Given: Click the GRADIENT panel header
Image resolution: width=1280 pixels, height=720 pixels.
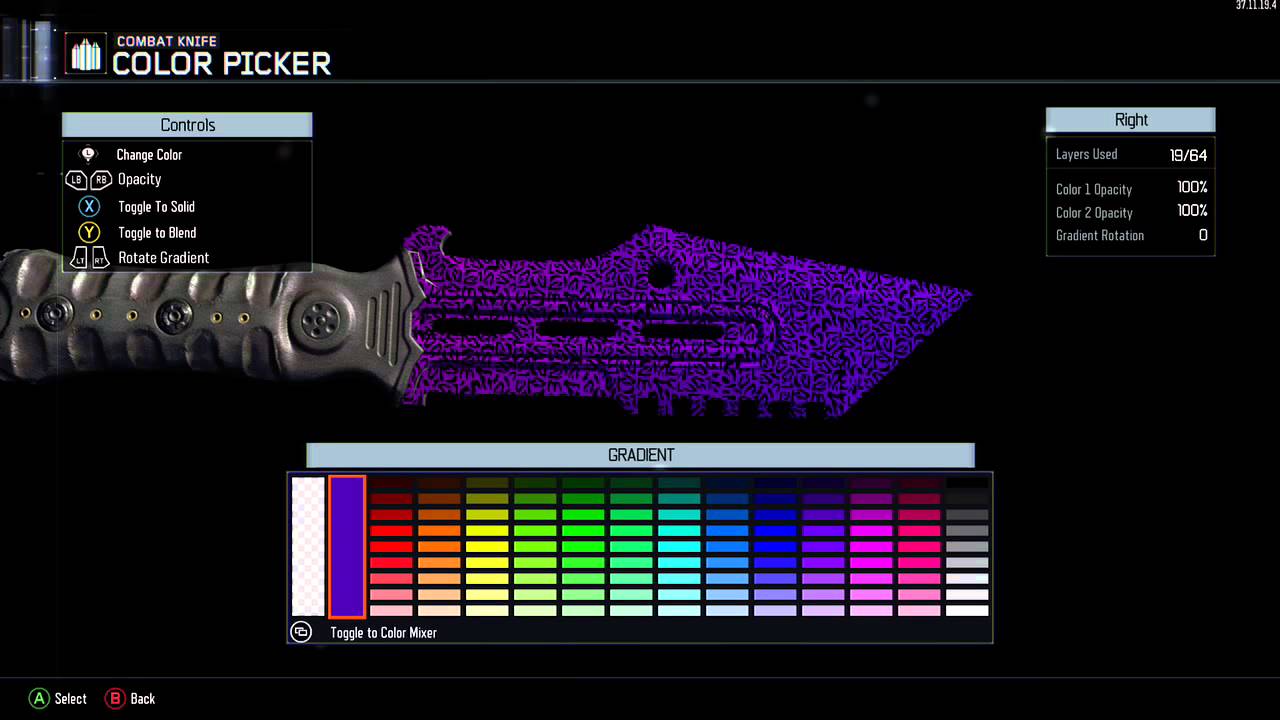Looking at the screenshot, I should pyautogui.click(x=640, y=455).
